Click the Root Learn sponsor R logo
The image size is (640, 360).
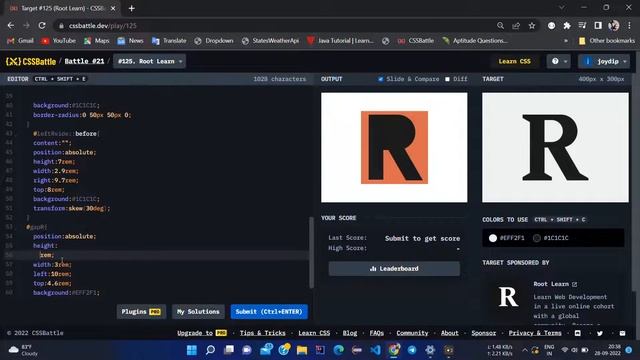pos(508,297)
